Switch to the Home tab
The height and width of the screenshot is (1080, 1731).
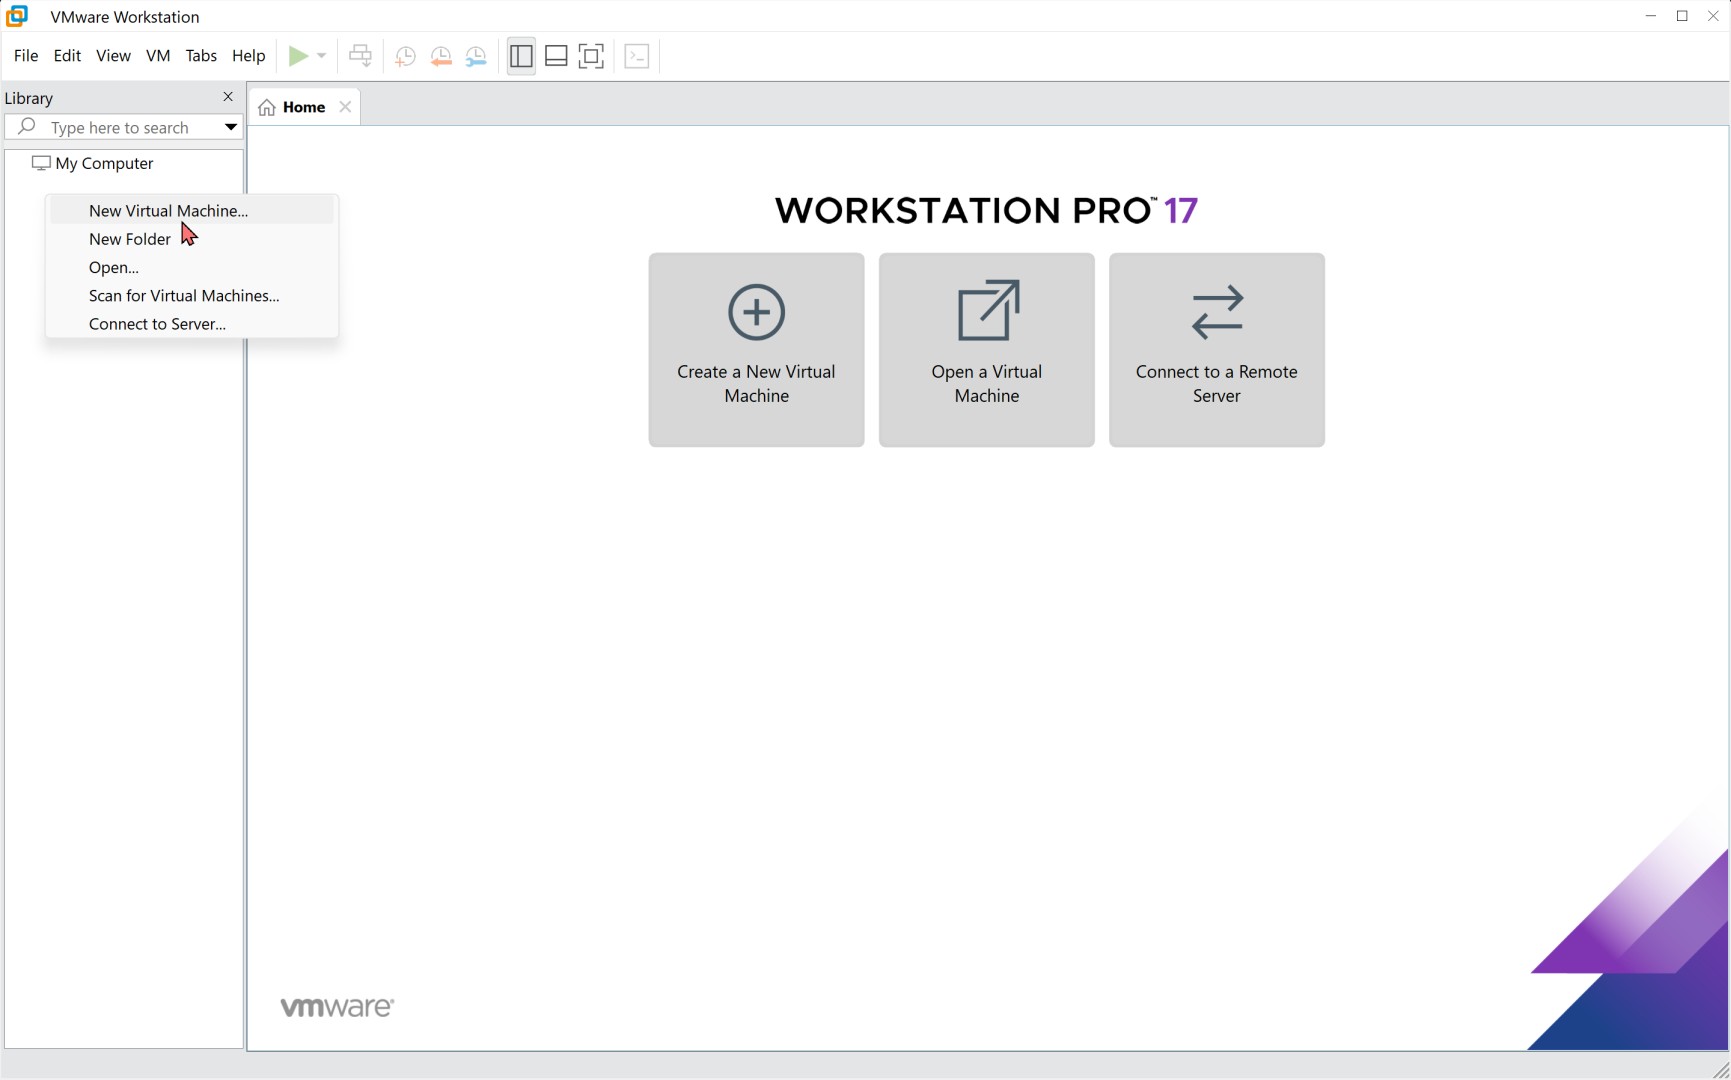tap(304, 107)
